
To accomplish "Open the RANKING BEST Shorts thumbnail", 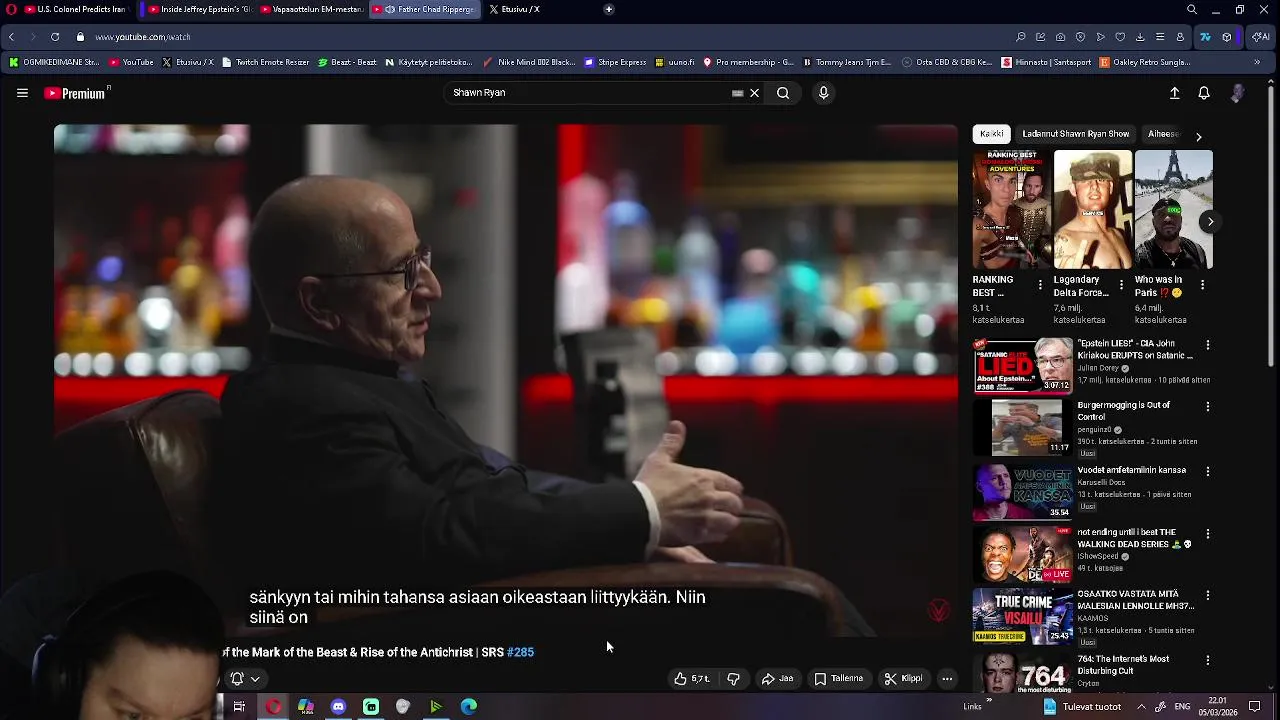I will [x=1012, y=210].
